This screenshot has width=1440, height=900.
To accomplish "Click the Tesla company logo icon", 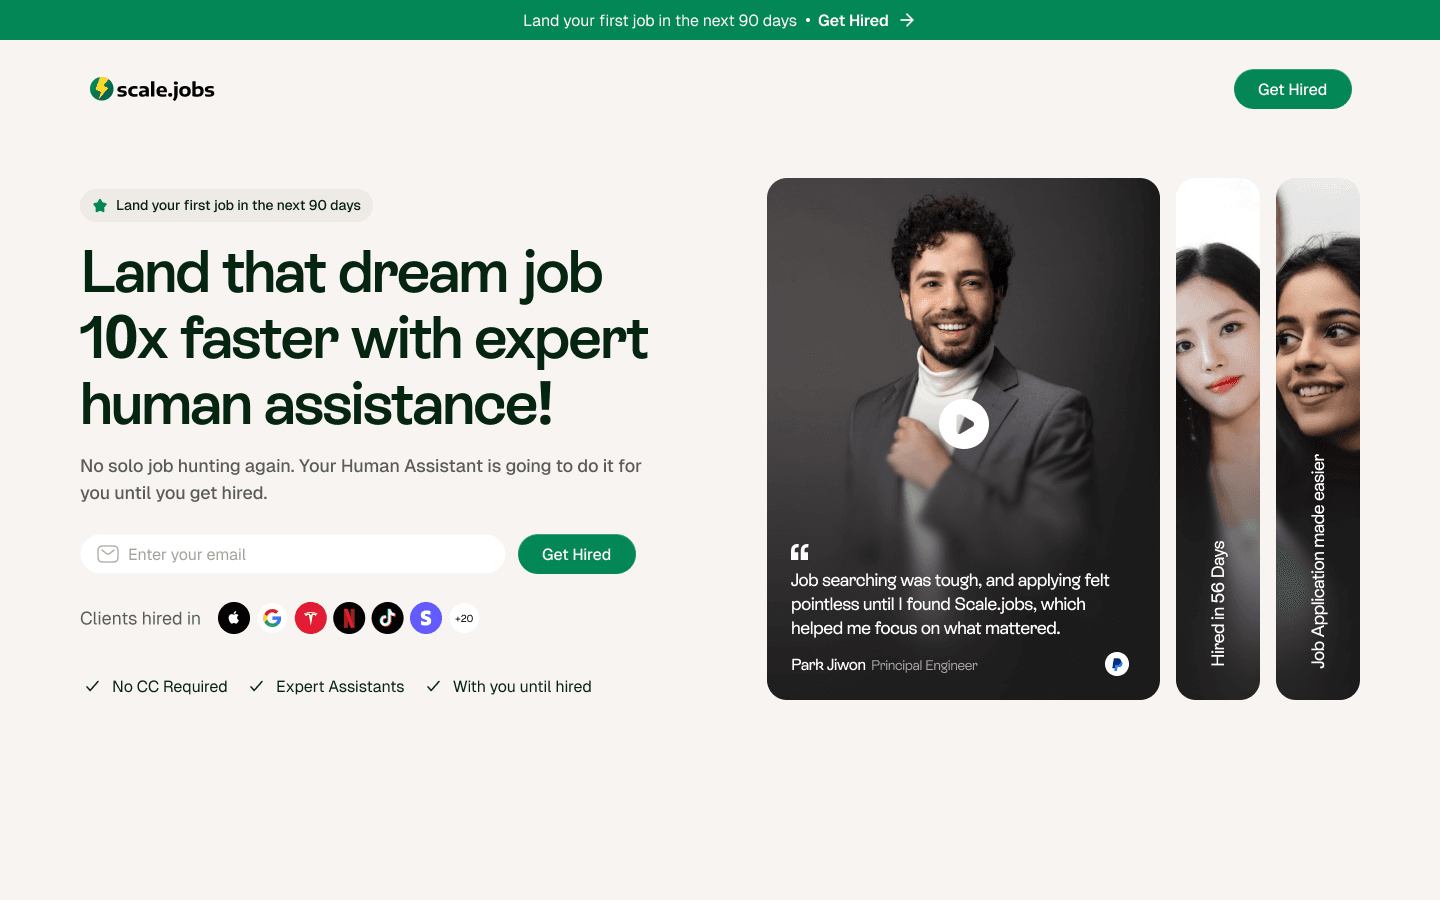I will tap(311, 618).
